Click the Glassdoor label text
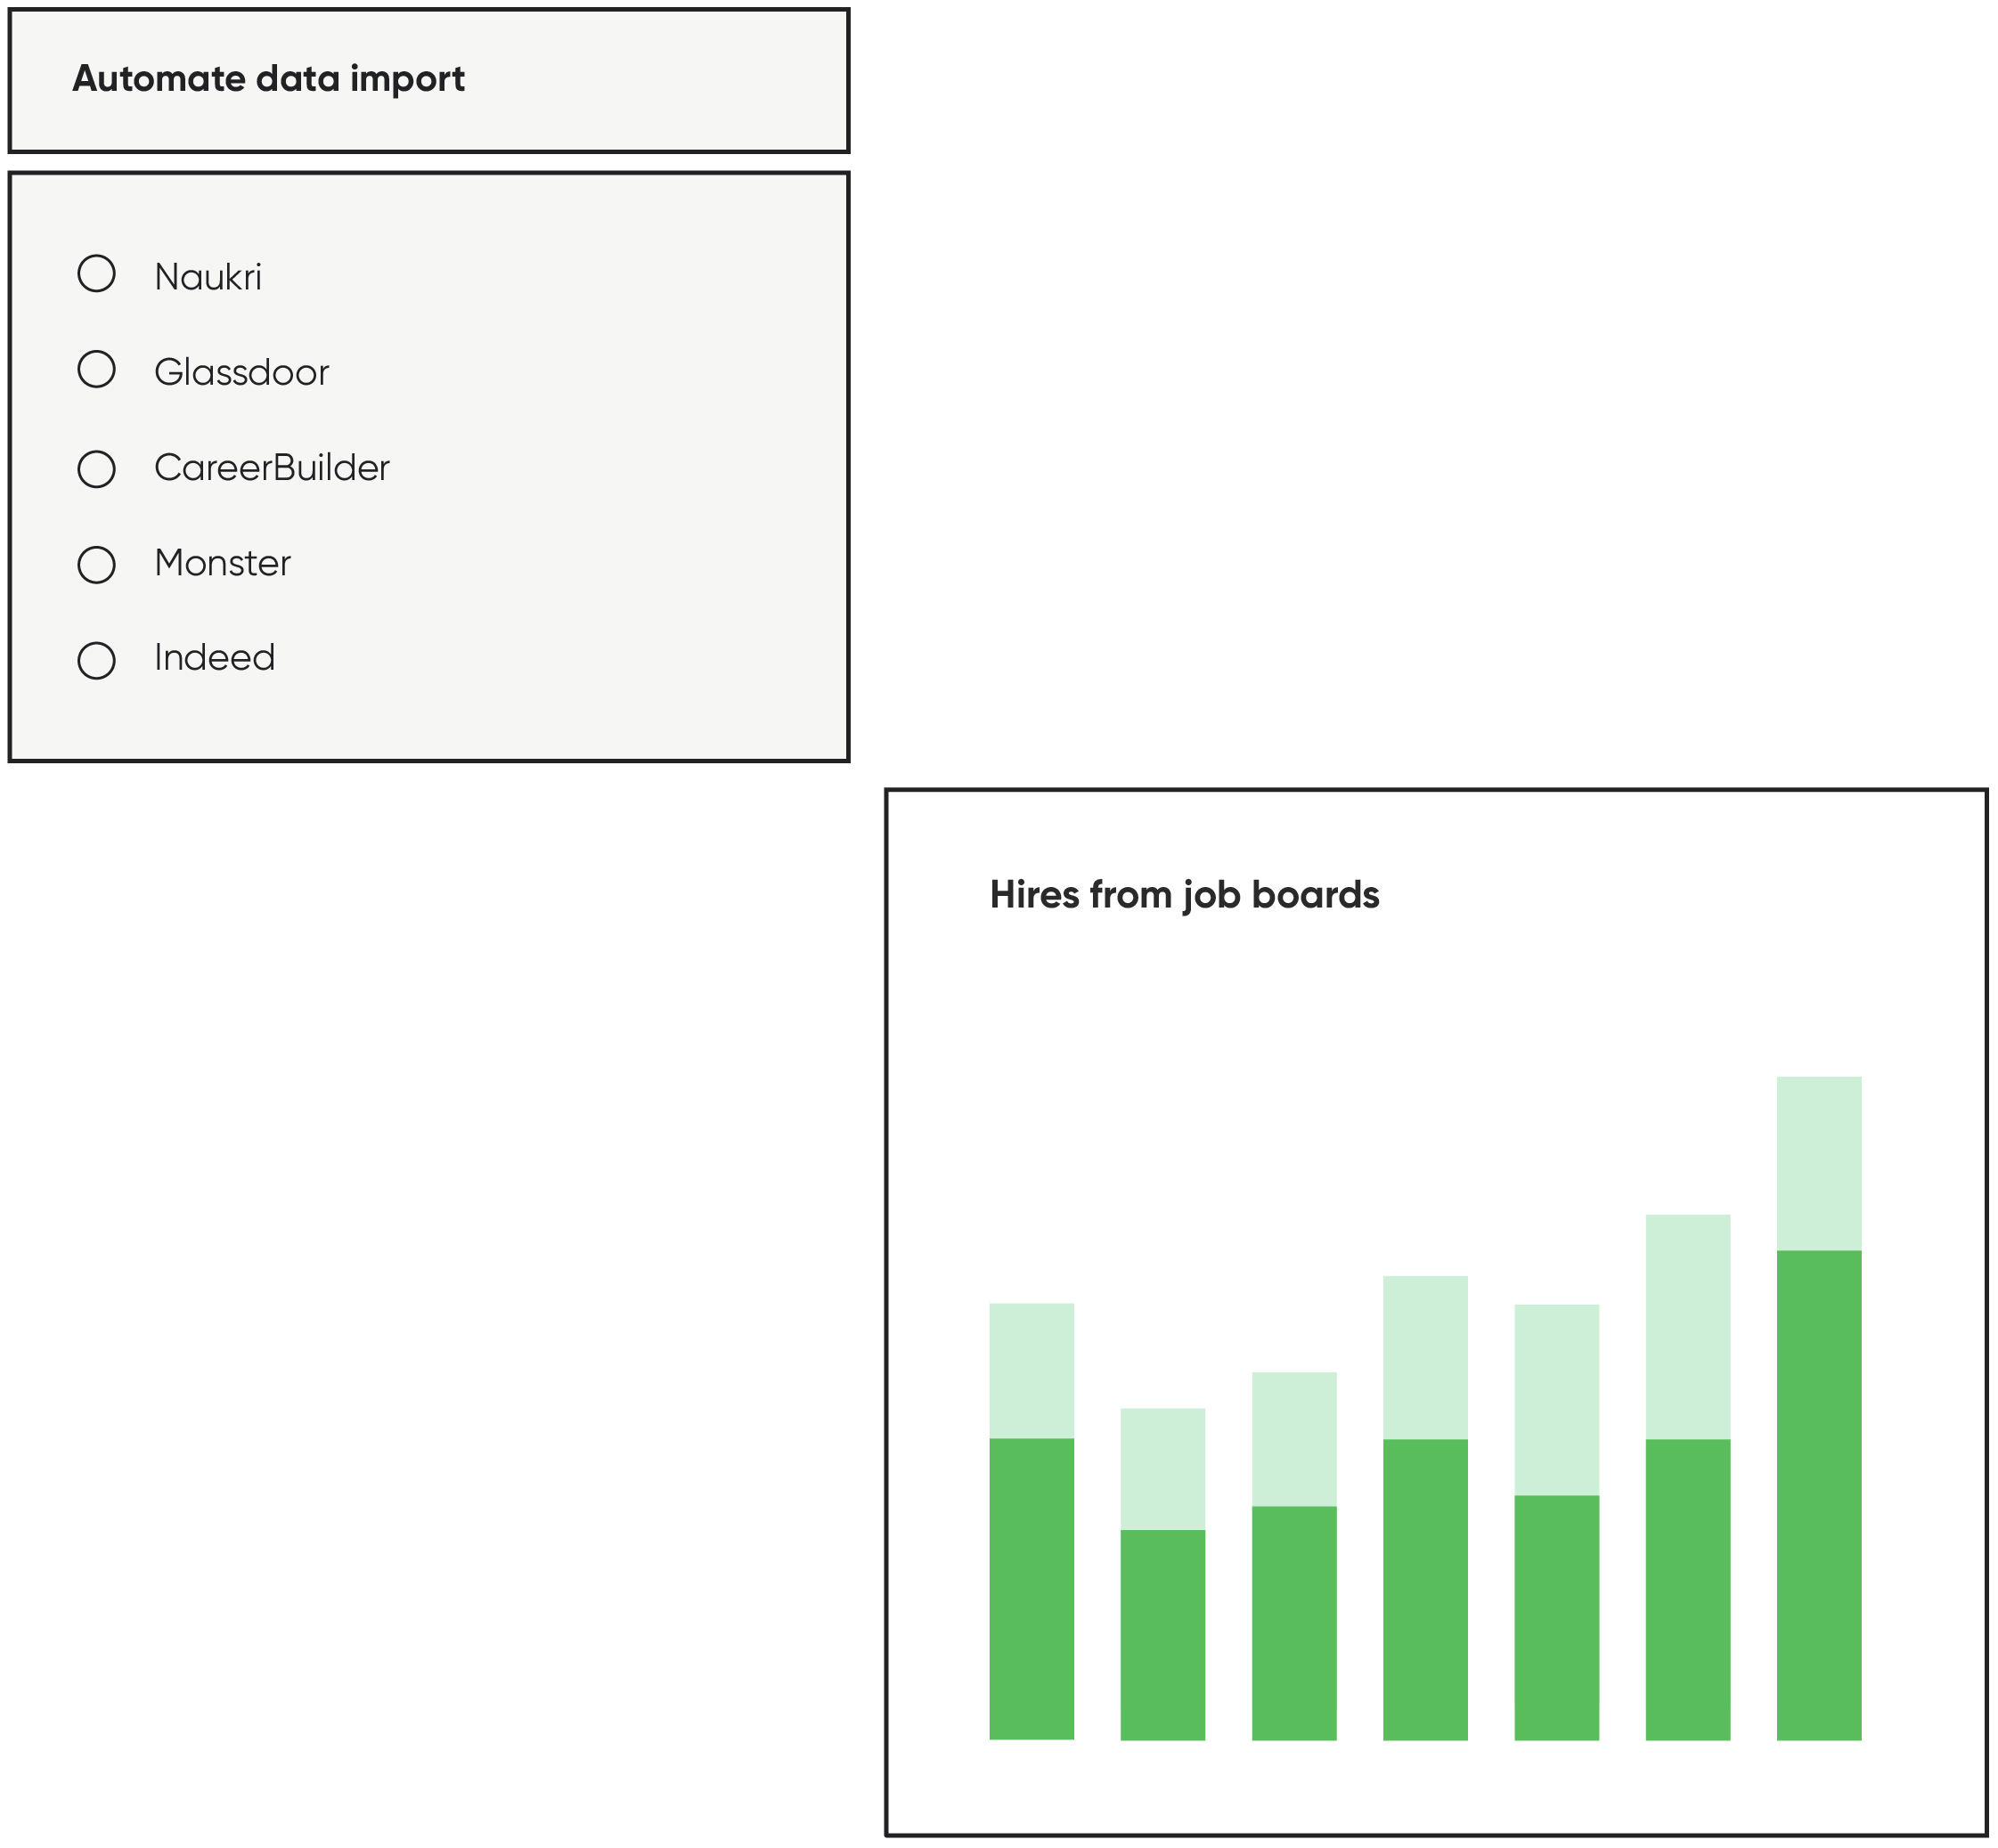Viewport: 1998px width, 1848px height. pos(241,372)
